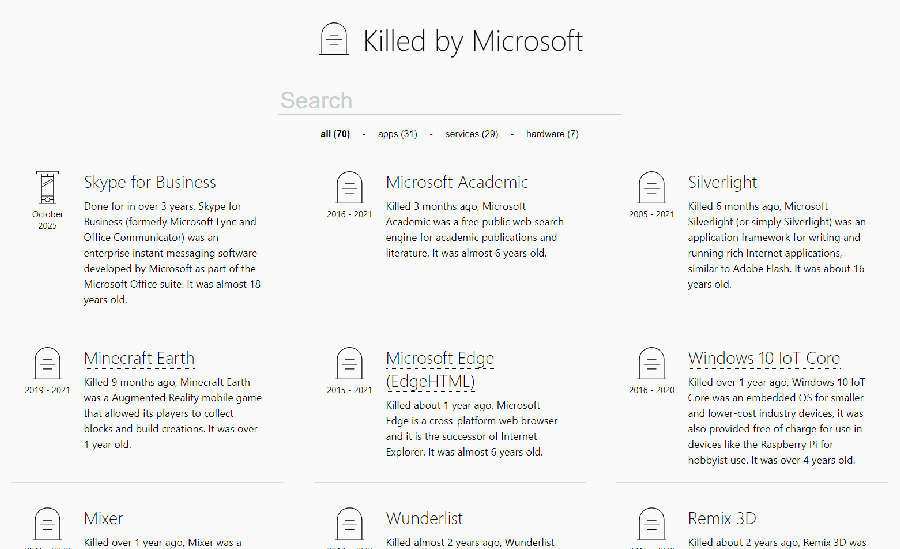Focus the Search input field
Image resolution: width=900 pixels, height=549 pixels.
point(449,101)
